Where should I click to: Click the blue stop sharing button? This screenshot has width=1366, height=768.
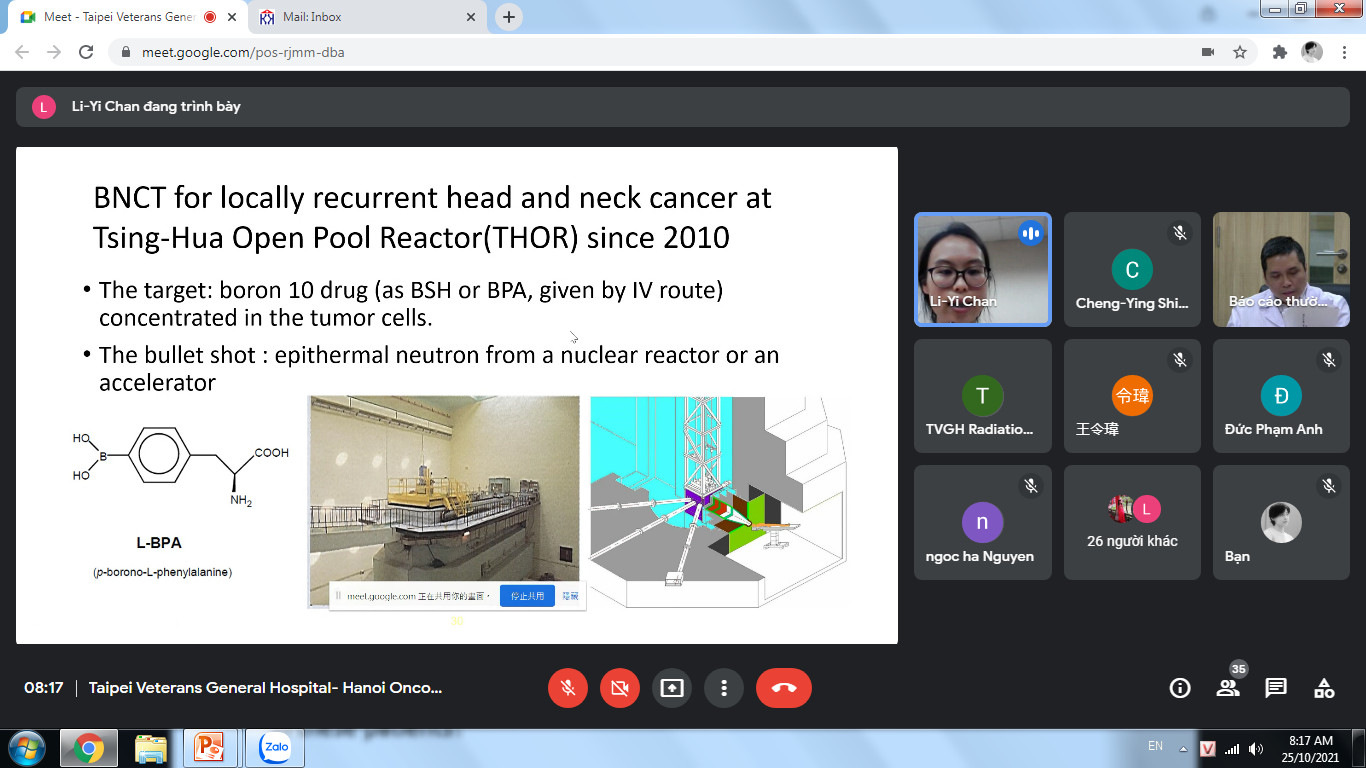[x=527, y=596]
